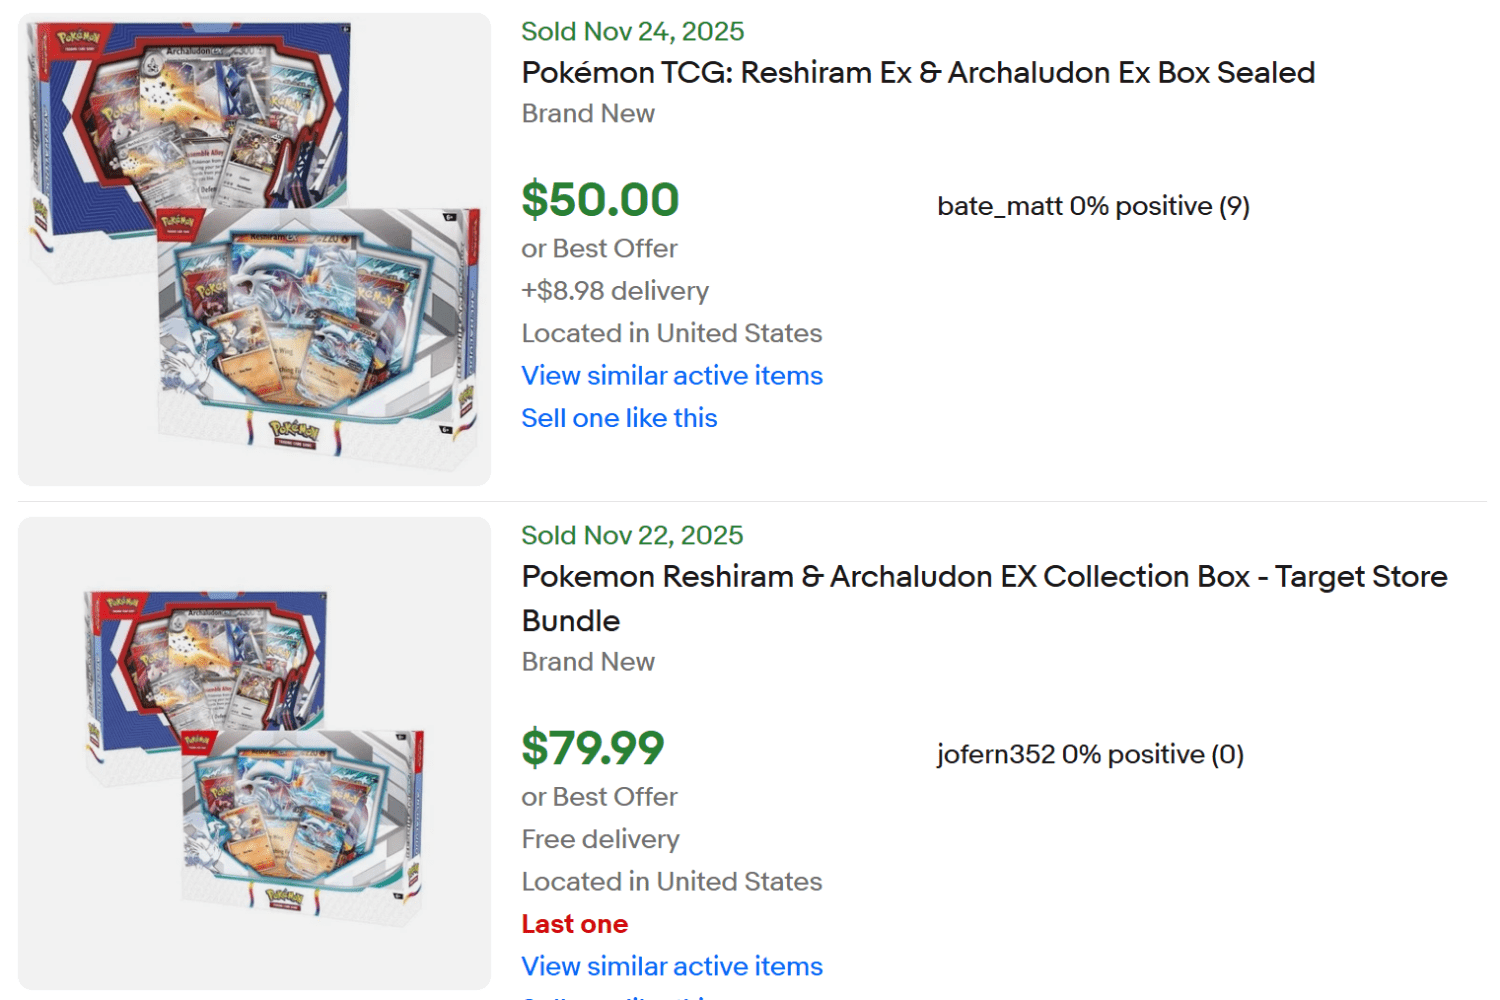Open seller profile bate_matt
The width and height of the screenshot is (1500, 1000).
tap(990, 206)
